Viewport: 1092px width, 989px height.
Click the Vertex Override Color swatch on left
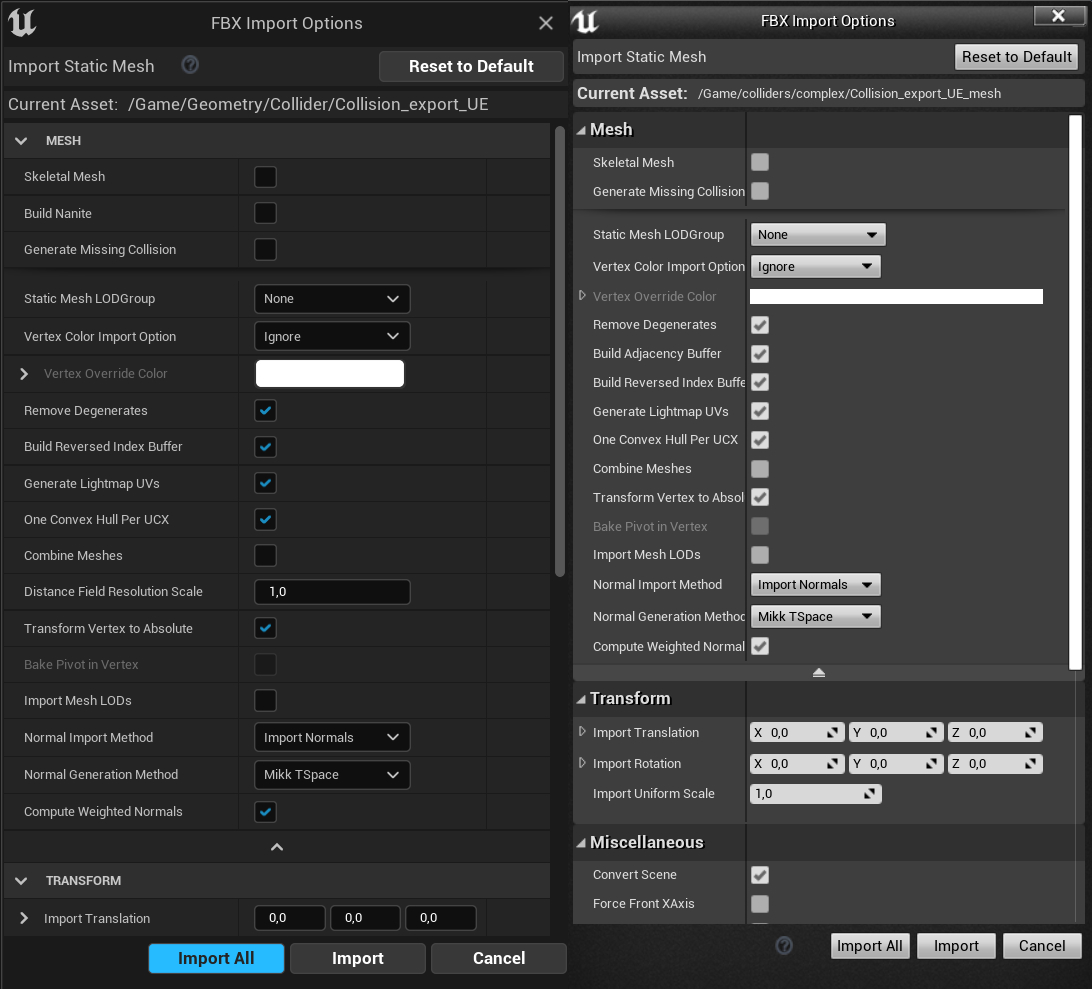click(330, 374)
